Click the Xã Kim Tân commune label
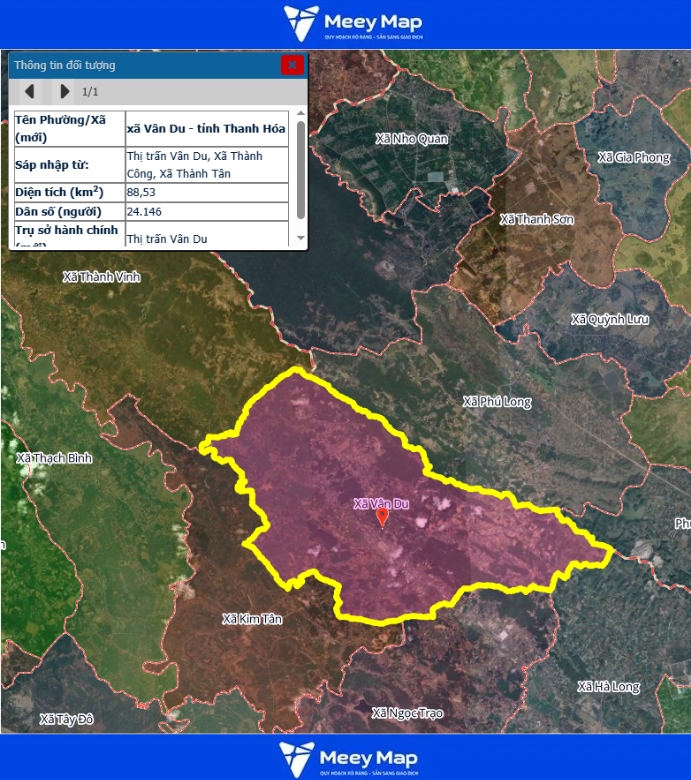 252,619
